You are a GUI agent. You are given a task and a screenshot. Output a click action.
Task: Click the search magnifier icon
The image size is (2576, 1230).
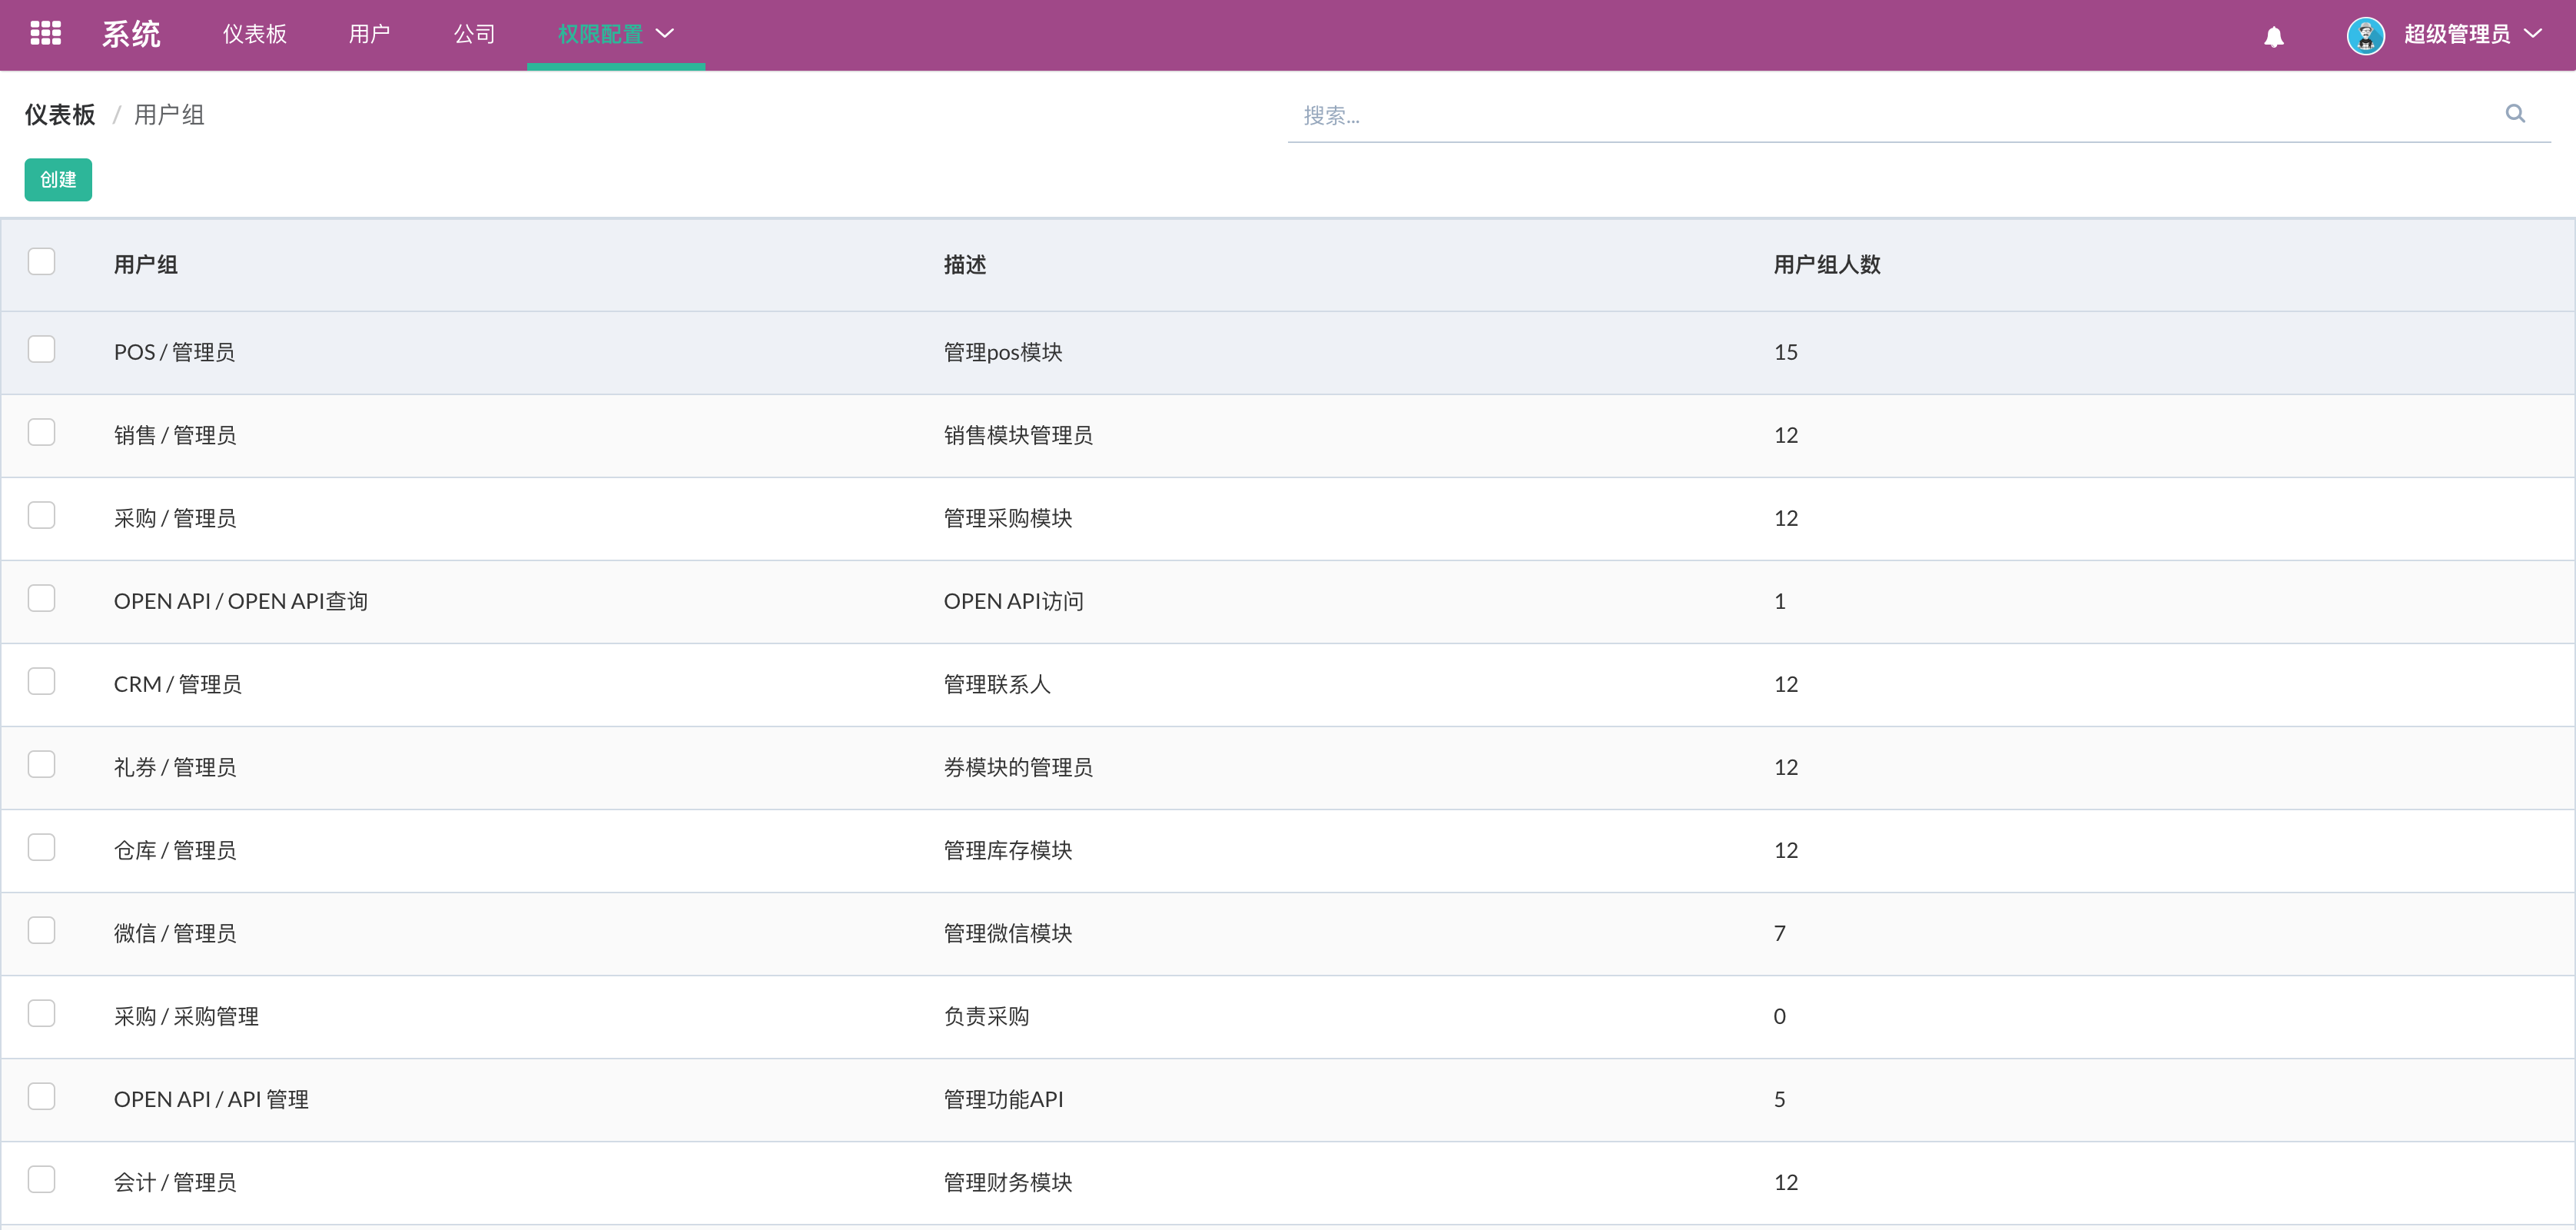pyautogui.click(x=2515, y=114)
